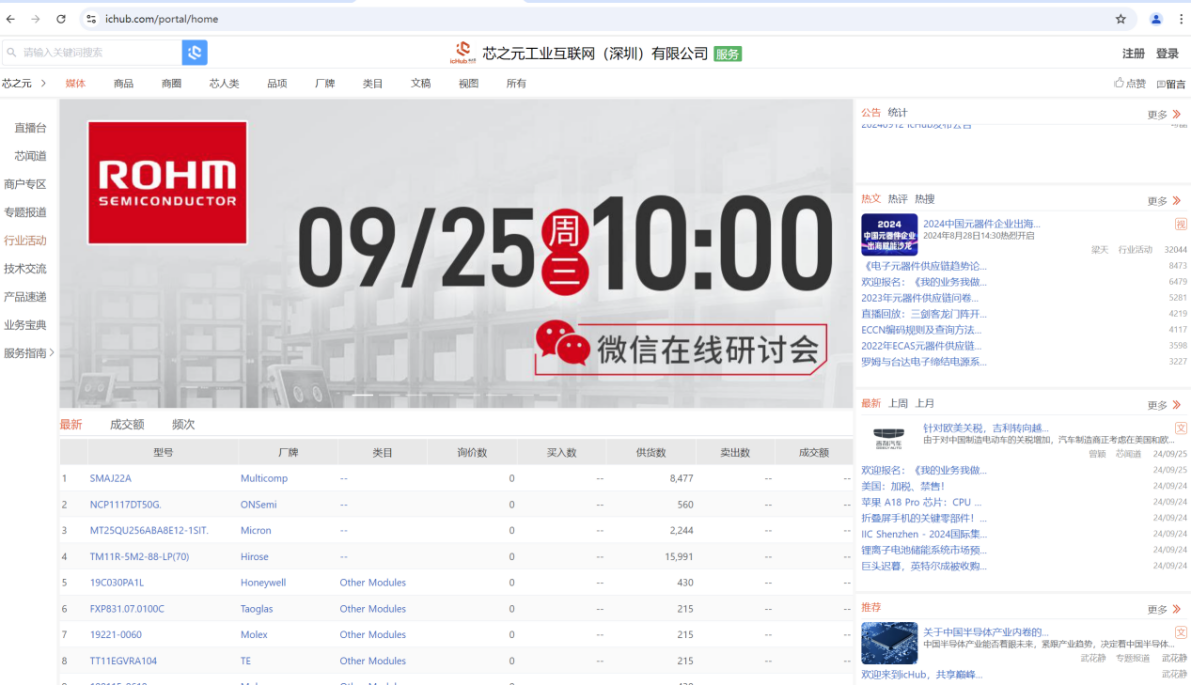Switch to the 热搜 tab
Viewport: 1191px width, 685px height.
click(924, 199)
